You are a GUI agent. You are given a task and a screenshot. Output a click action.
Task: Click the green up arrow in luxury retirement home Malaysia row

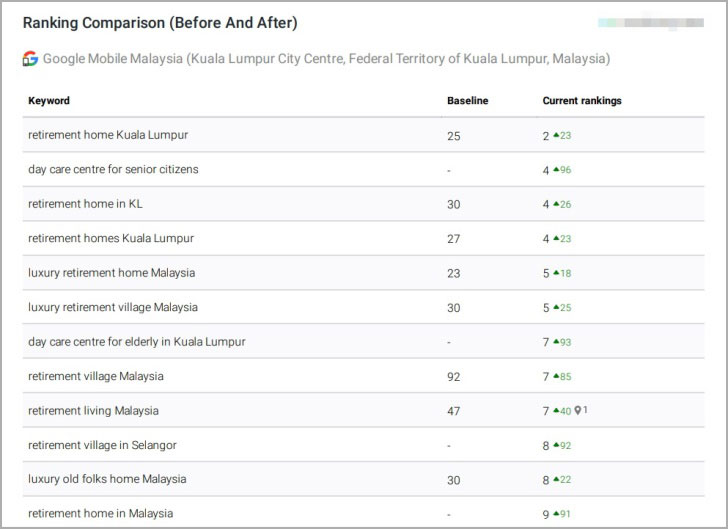[x=556, y=273]
